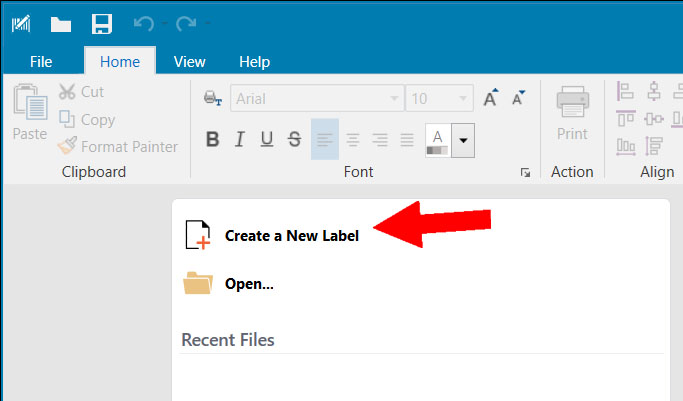Open the Undo history dropdown arrow
The height and width of the screenshot is (401, 683).
[x=164, y=23]
